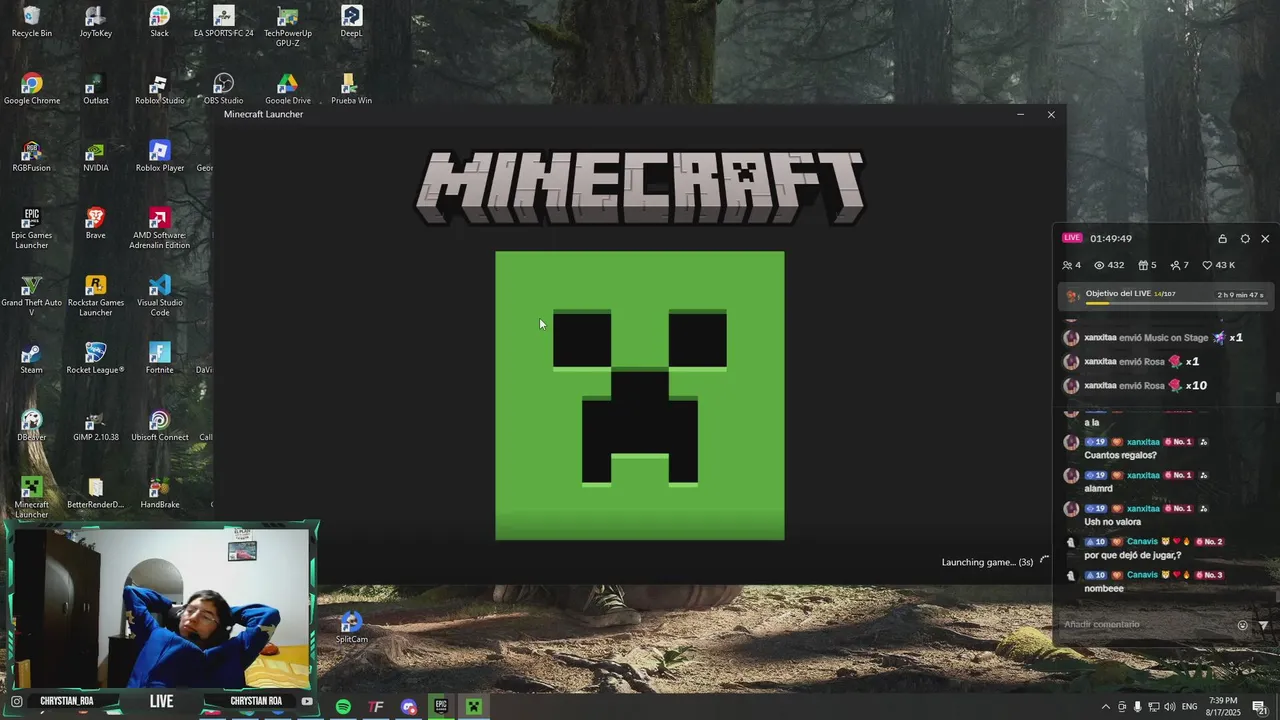The height and width of the screenshot is (720, 1280).
Task: Select Minecraft Launcher desktop icon
Action: click(x=31, y=496)
